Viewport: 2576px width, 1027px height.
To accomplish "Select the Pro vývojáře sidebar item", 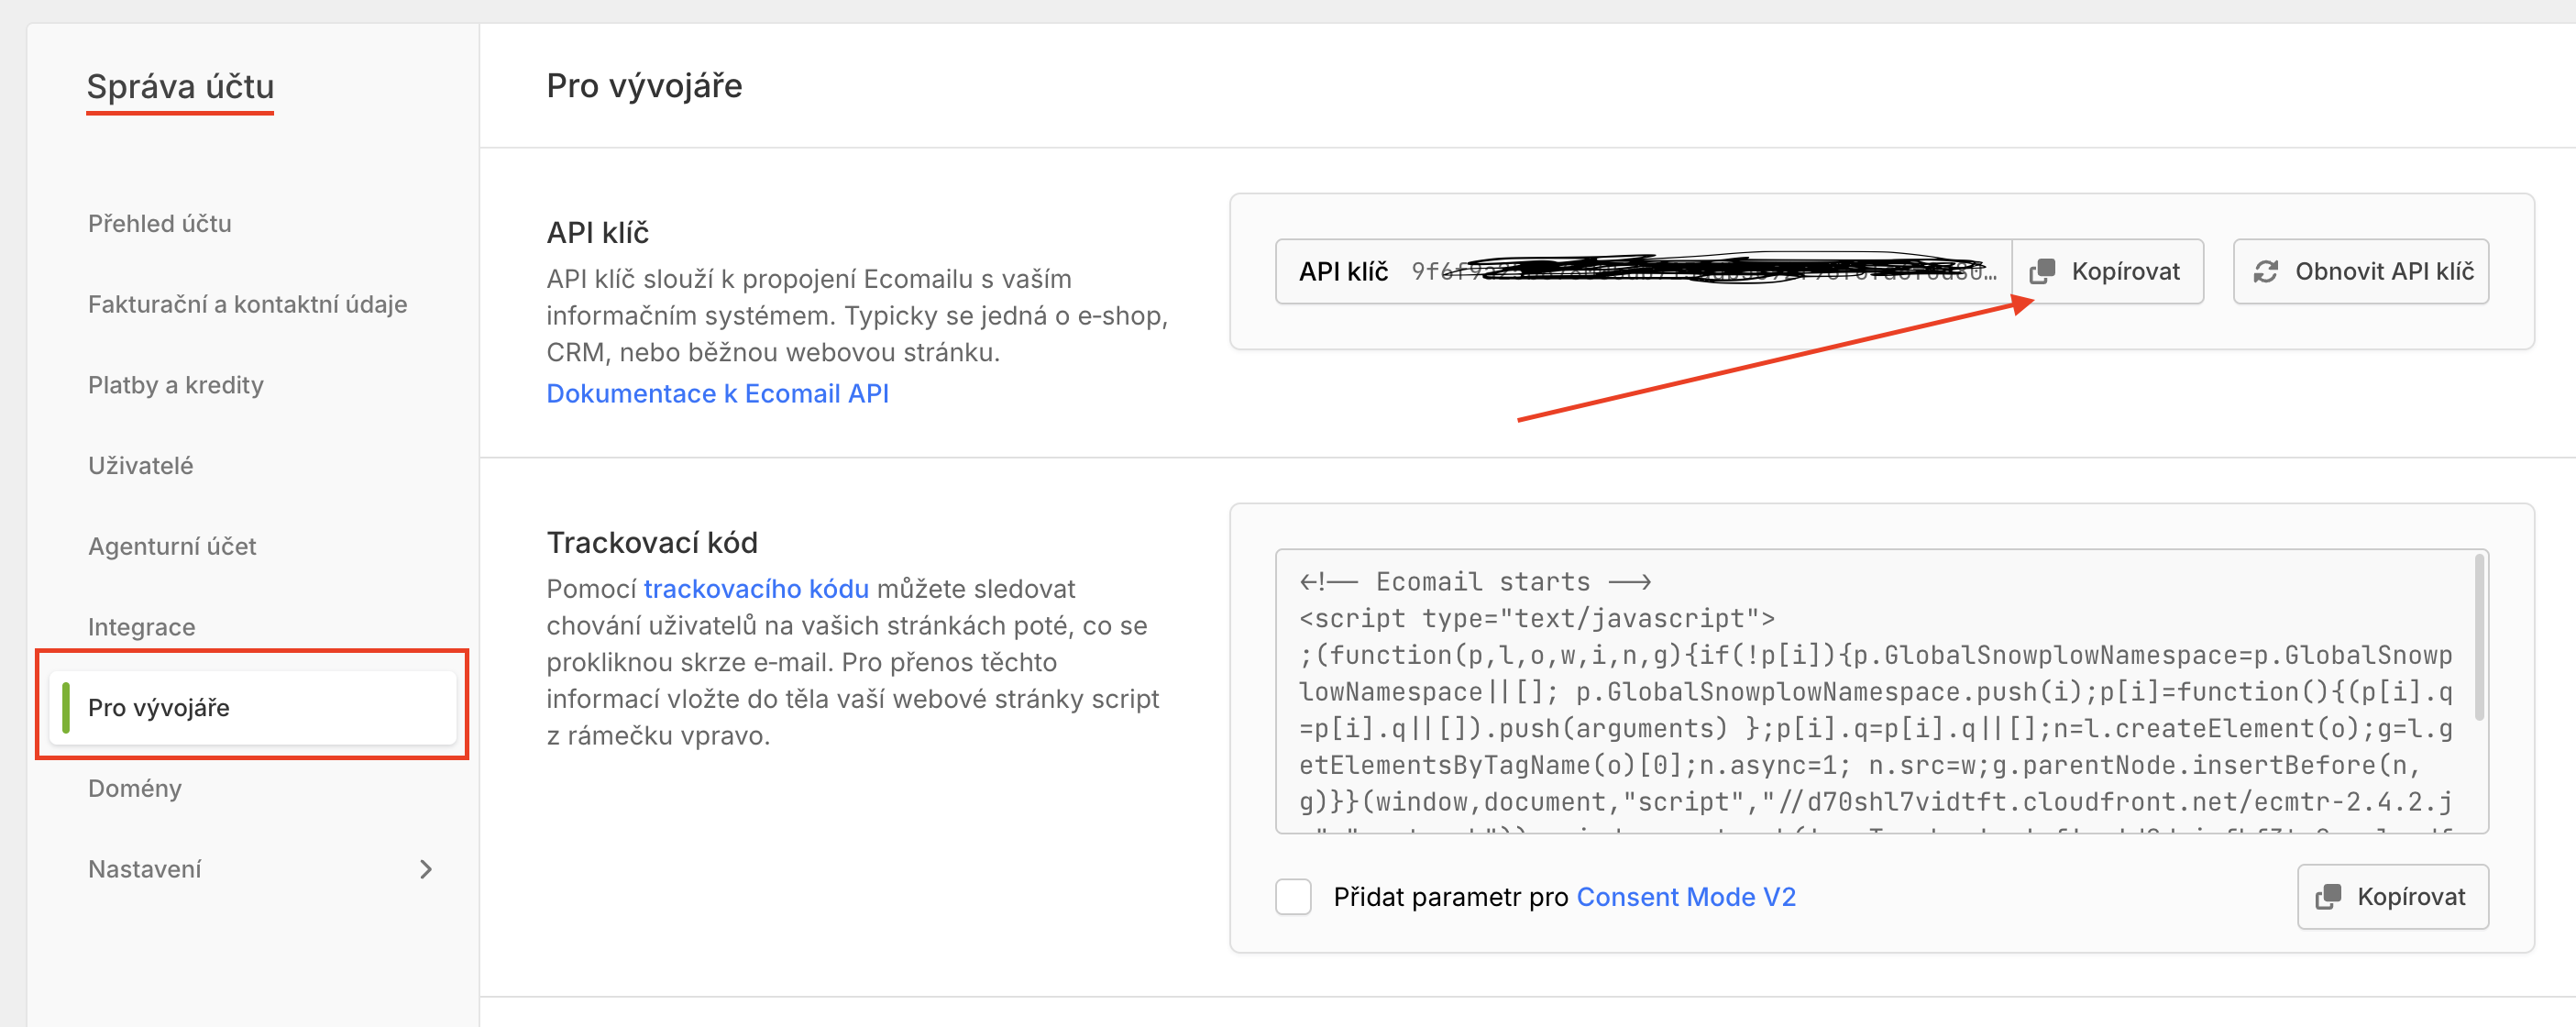I will pos(252,708).
